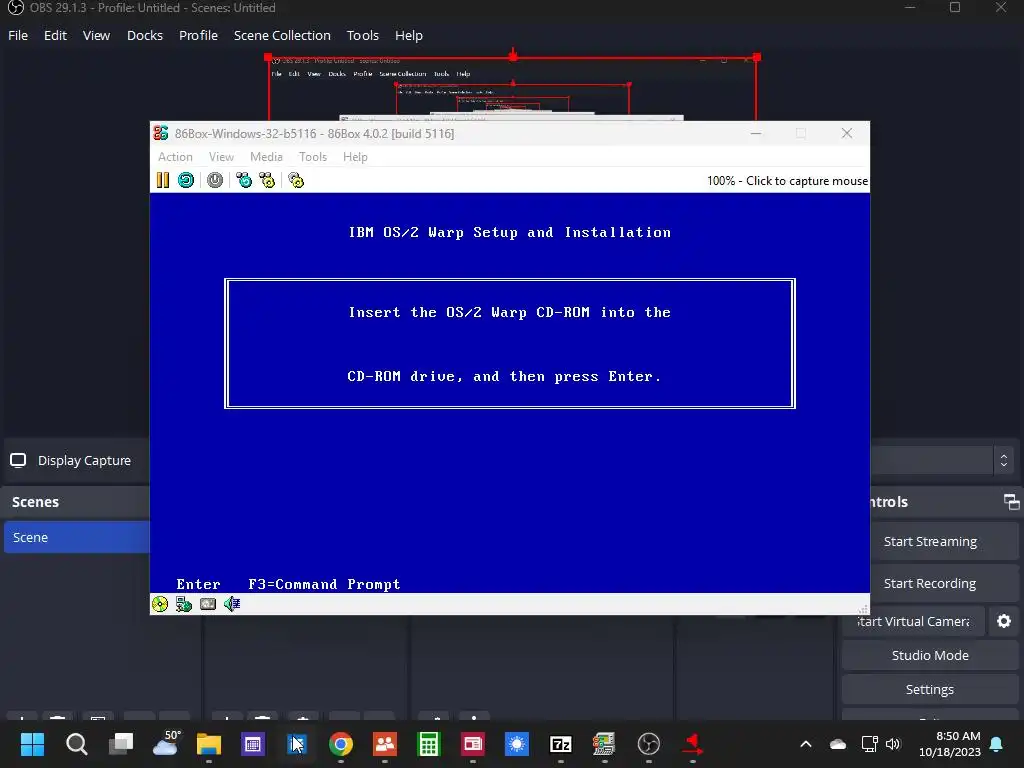Pause the emulation in 86Box toolbar
Viewport: 1024px width, 768px height.
[x=163, y=180]
